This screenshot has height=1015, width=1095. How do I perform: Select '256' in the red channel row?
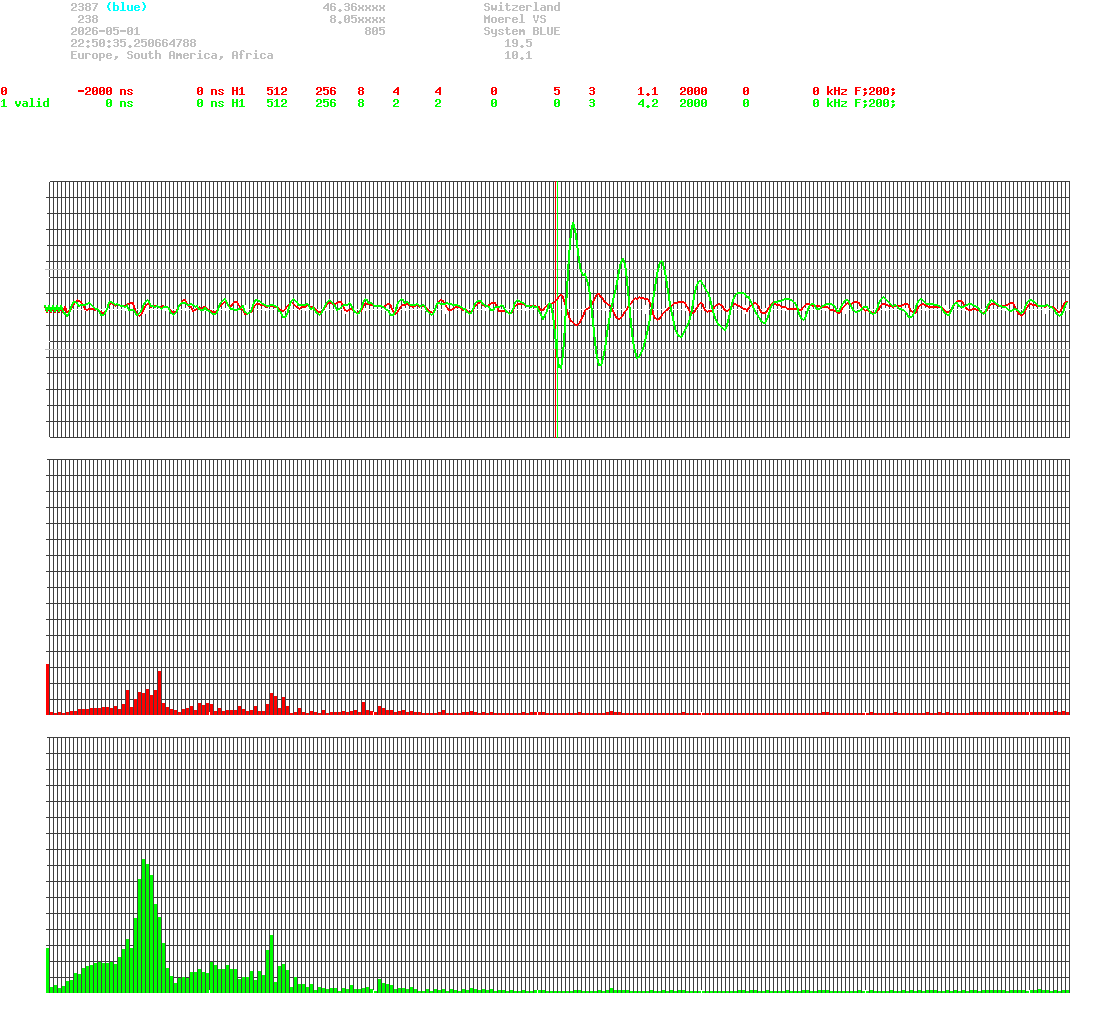click(x=326, y=92)
